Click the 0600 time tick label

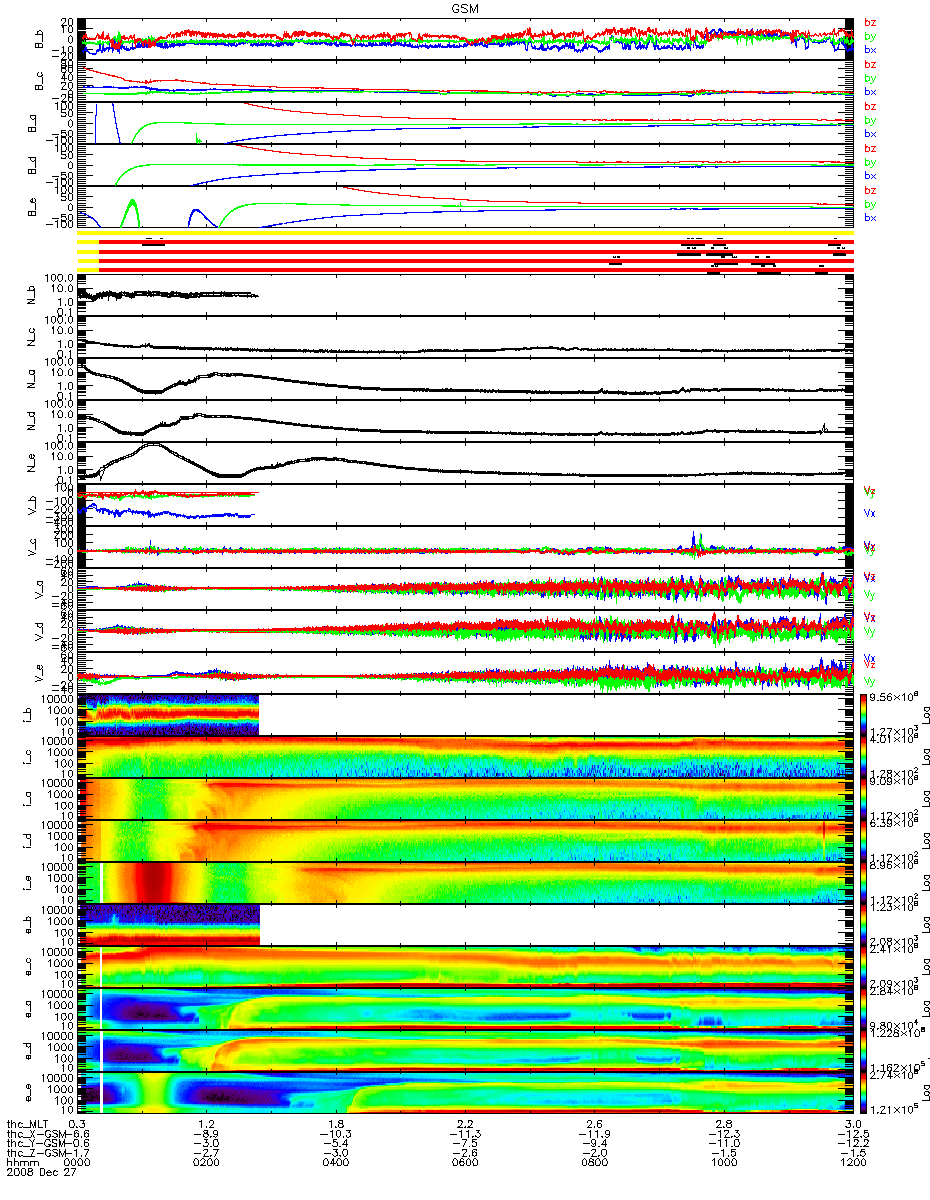click(x=465, y=1163)
